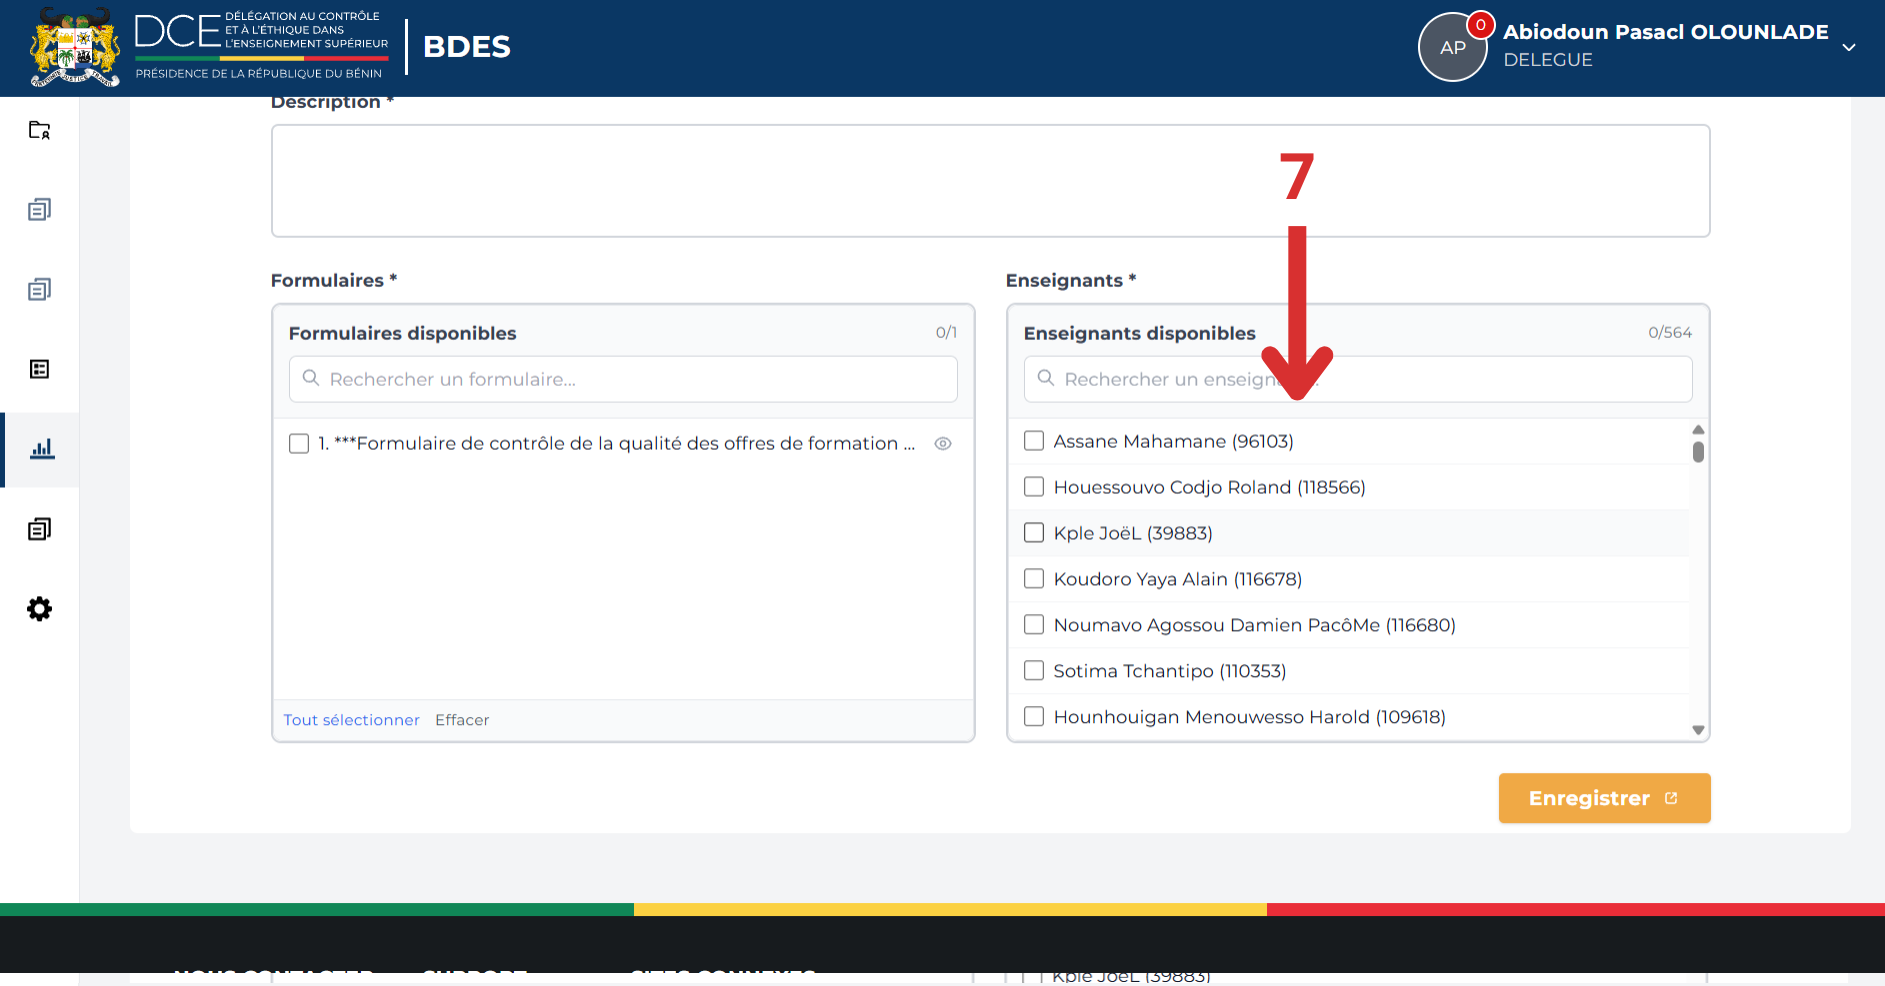Image resolution: width=1885 pixels, height=986 pixels.
Task: Open the red notification badge
Action: (x=1480, y=25)
